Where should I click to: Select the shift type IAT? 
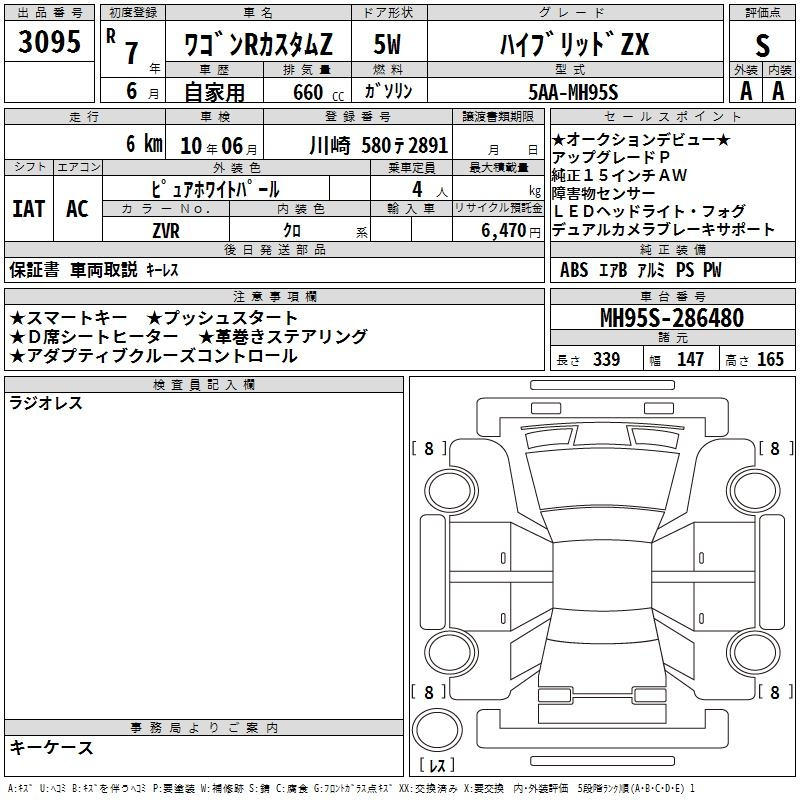coord(29,209)
